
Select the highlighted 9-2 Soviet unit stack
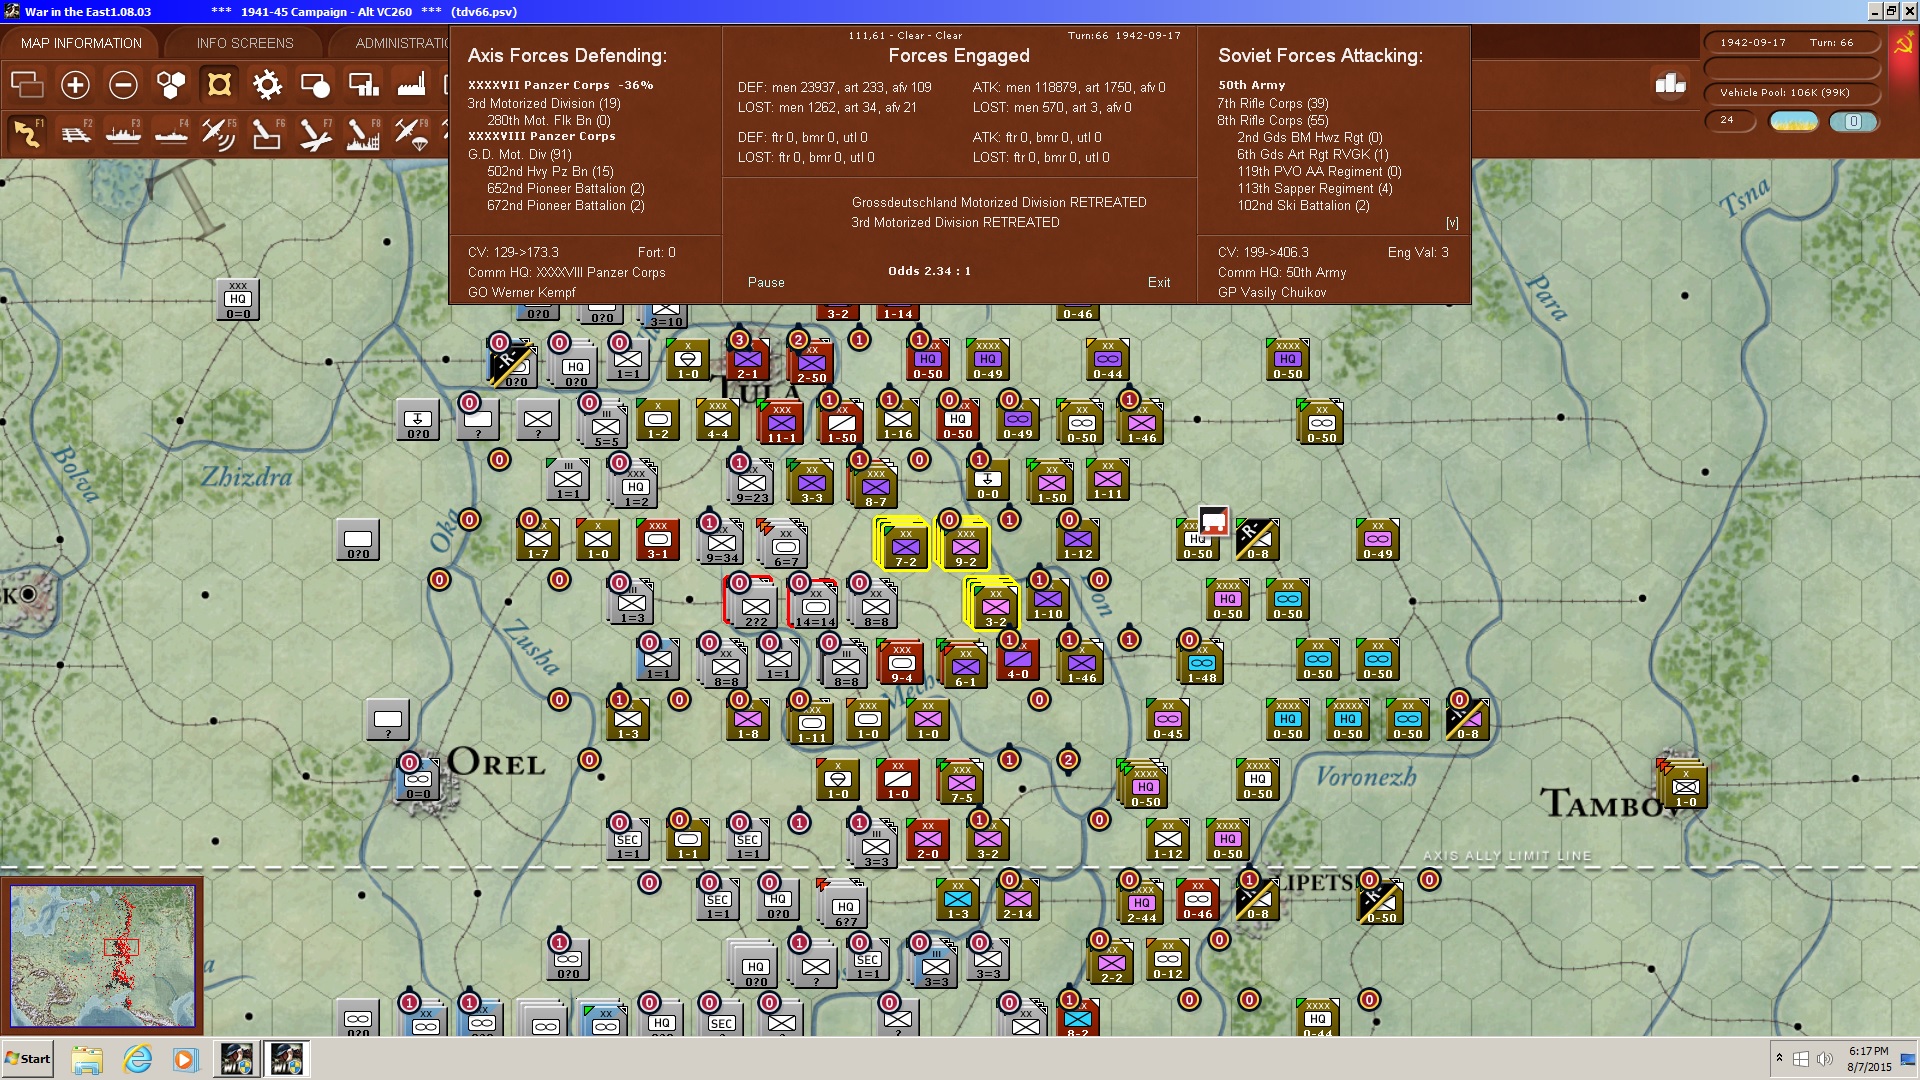click(x=963, y=544)
